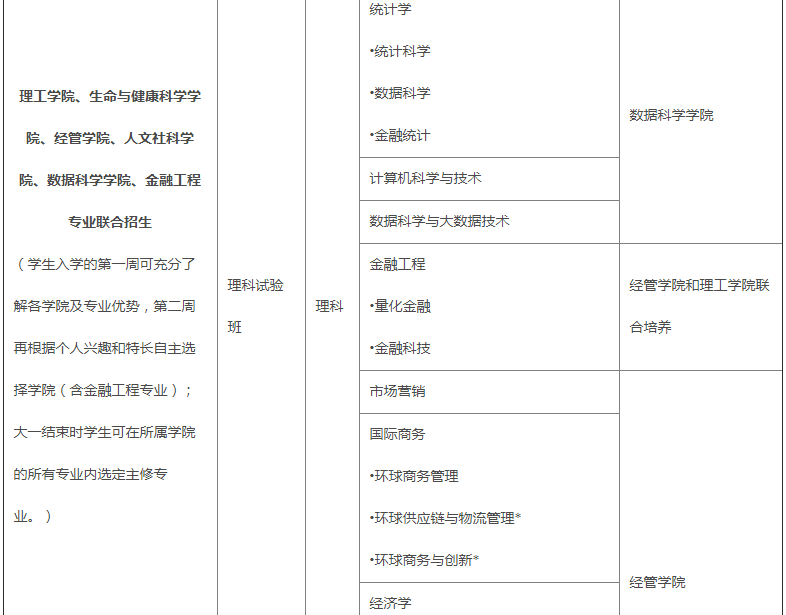Click the 理科试验班 program cell
This screenshot has width=786, height=615.
coord(255,306)
